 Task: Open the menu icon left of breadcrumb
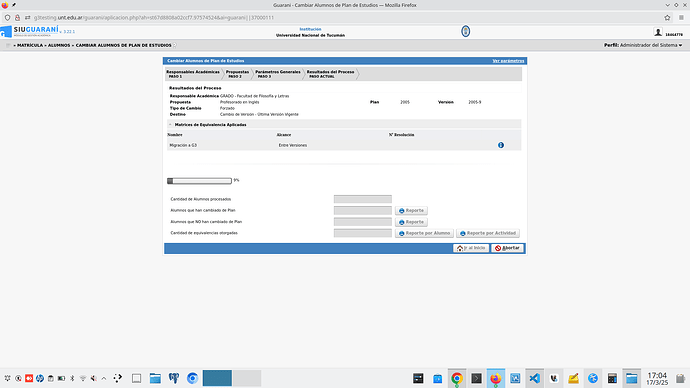(8, 45)
